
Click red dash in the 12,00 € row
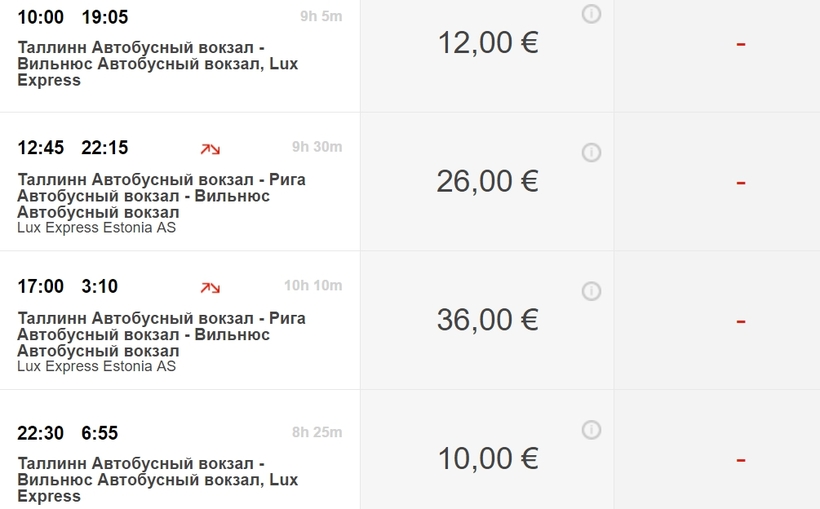[x=740, y=44]
